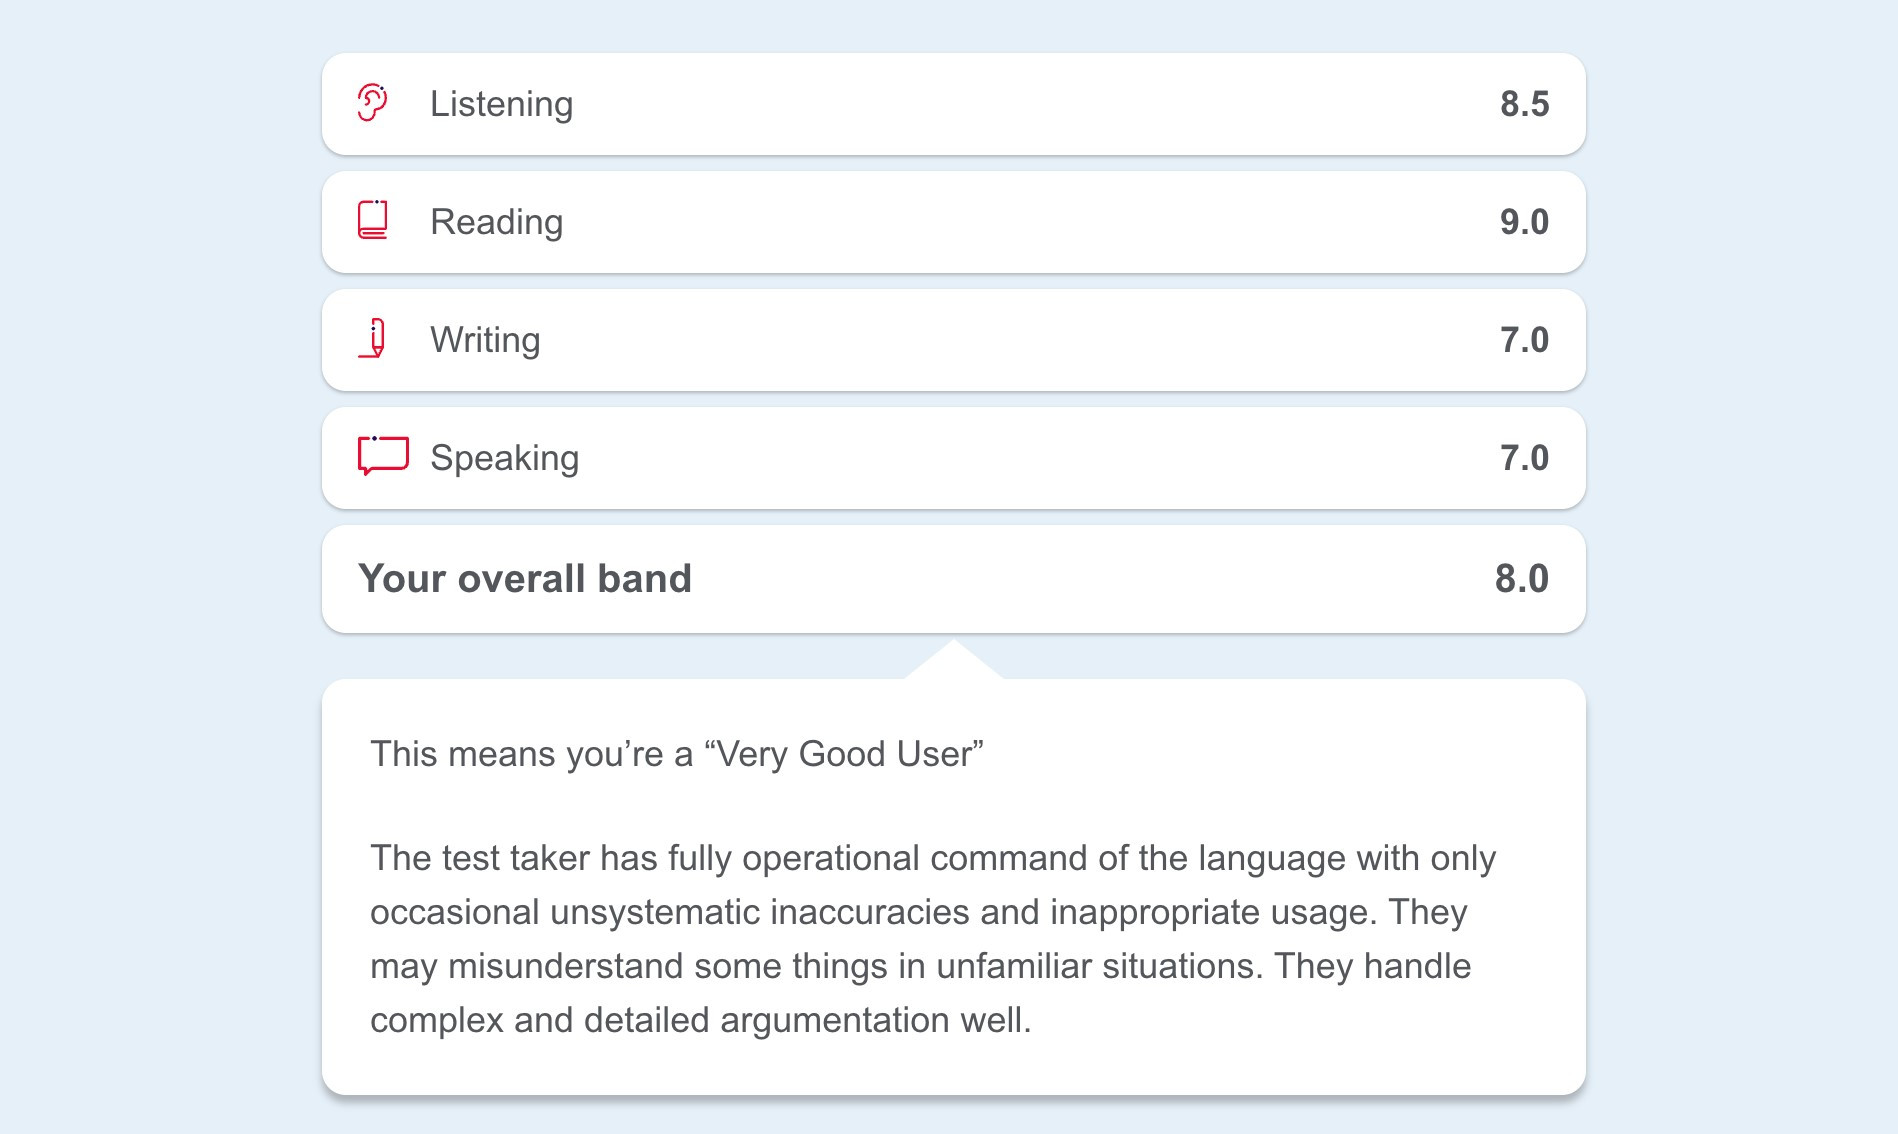Image resolution: width=1898 pixels, height=1134 pixels.
Task: Select the Listening label text
Action: pyautogui.click(x=501, y=104)
